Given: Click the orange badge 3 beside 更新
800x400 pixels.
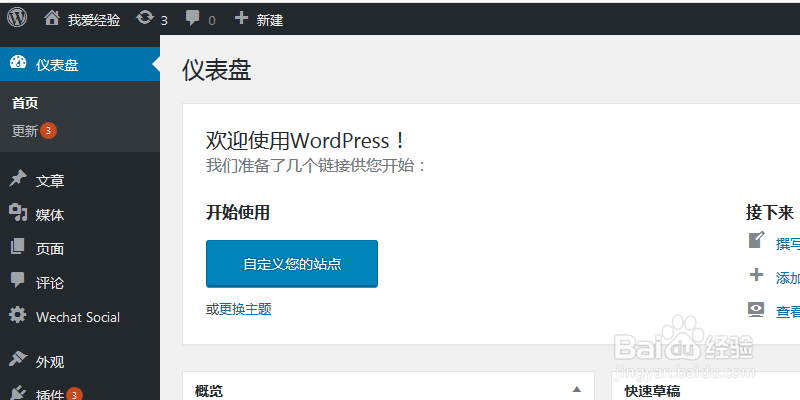Looking at the screenshot, I should 48,131.
